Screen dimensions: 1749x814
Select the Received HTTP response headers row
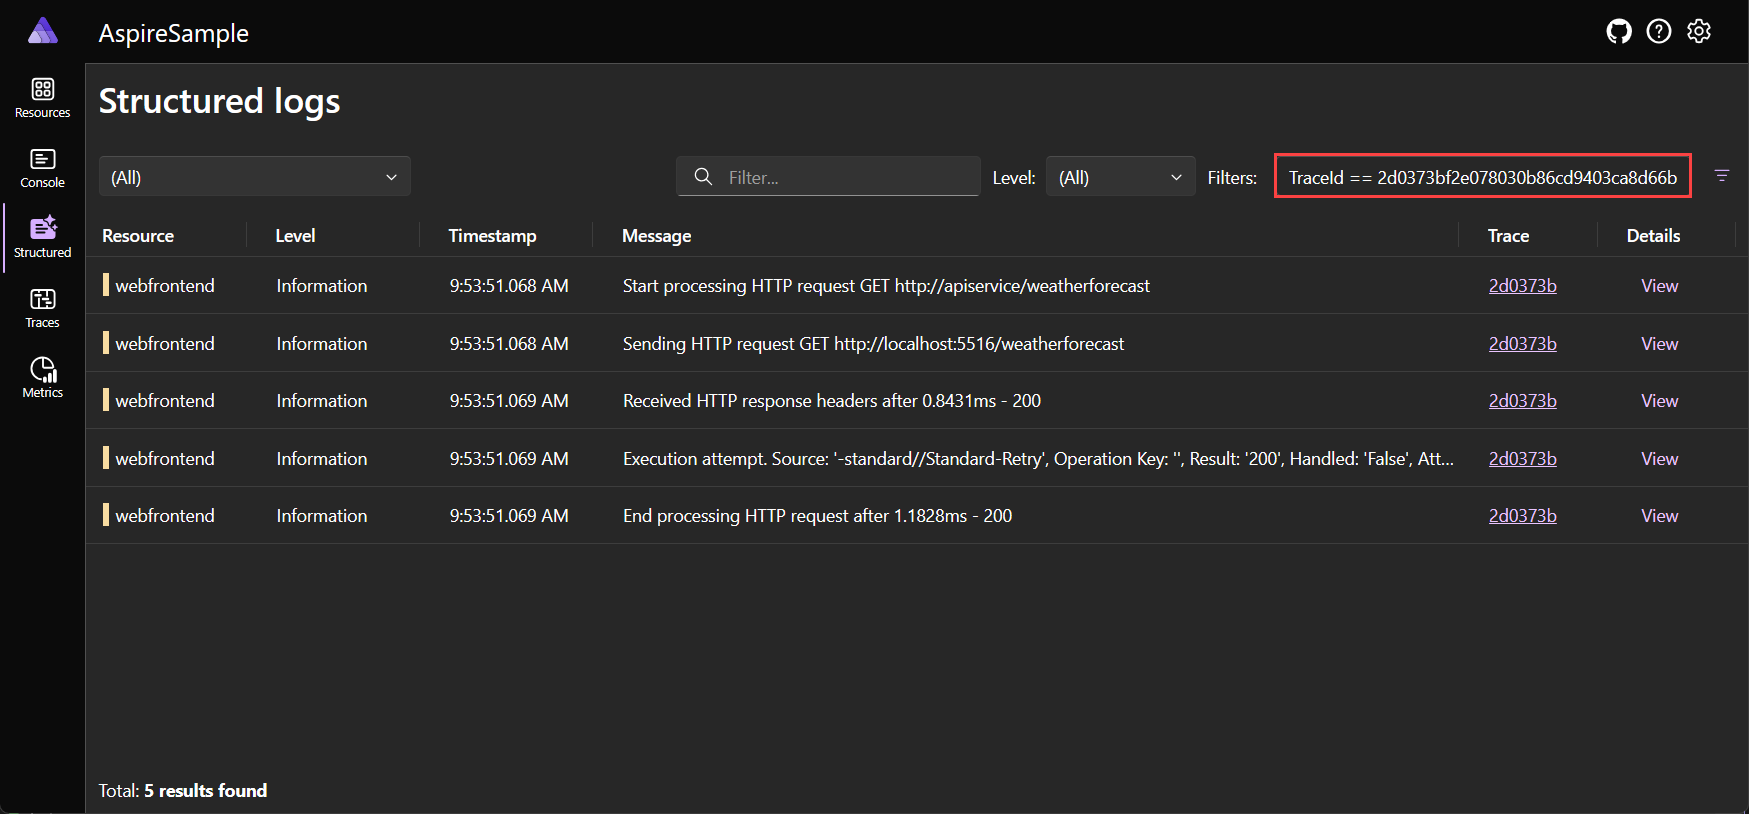click(x=831, y=401)
